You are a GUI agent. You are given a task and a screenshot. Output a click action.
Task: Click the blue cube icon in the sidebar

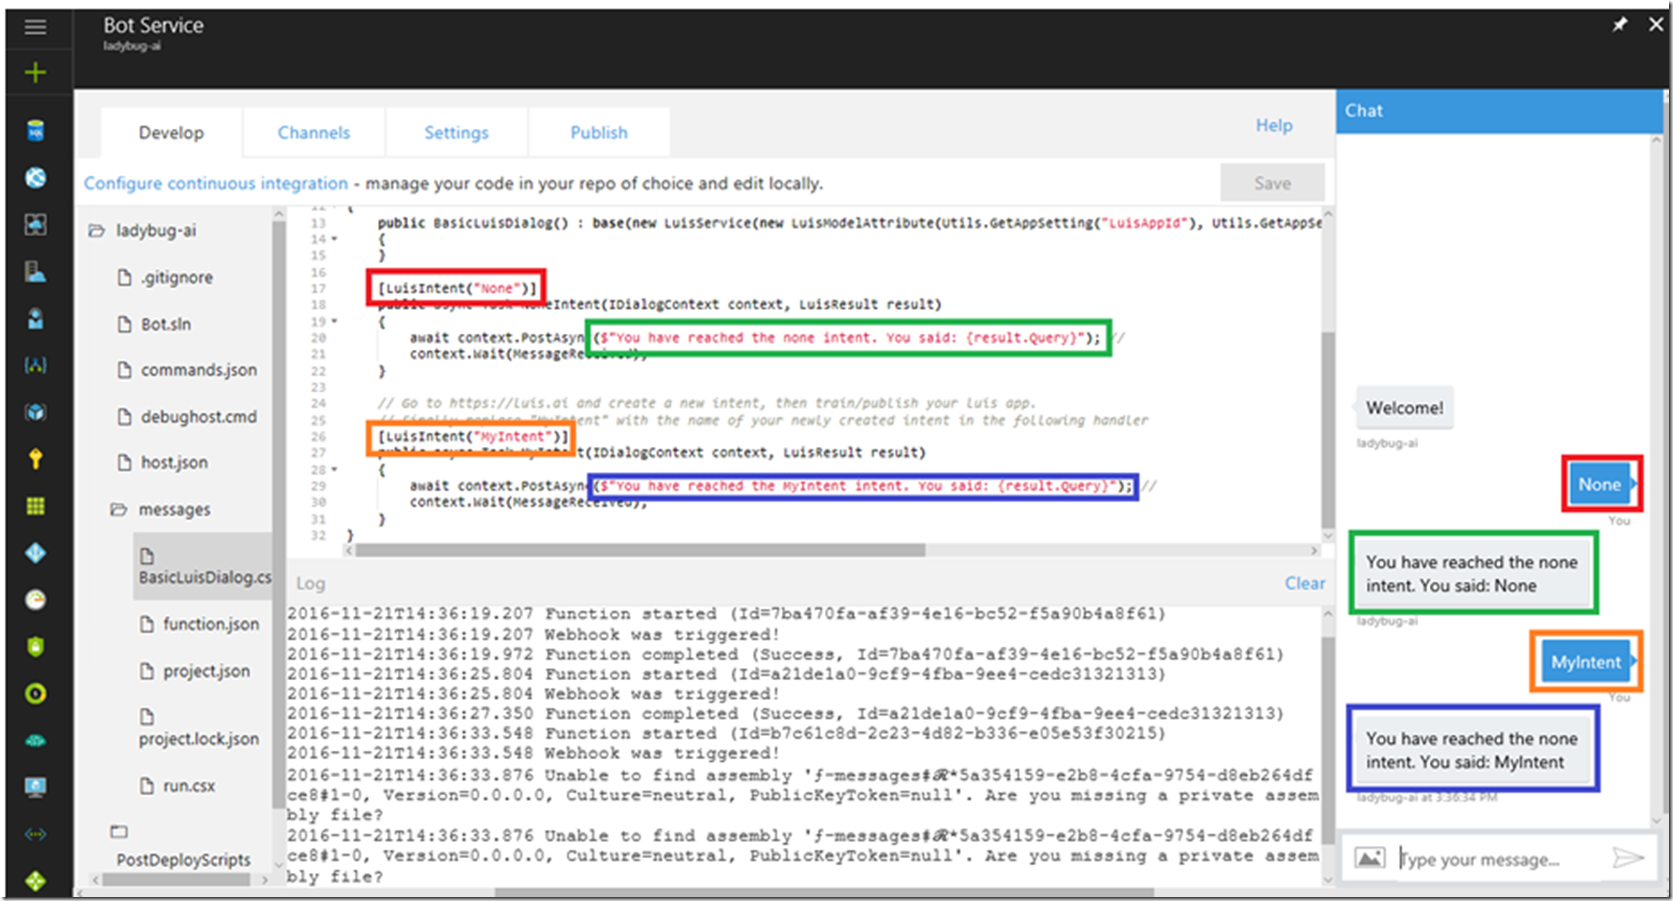click(35, 412)
